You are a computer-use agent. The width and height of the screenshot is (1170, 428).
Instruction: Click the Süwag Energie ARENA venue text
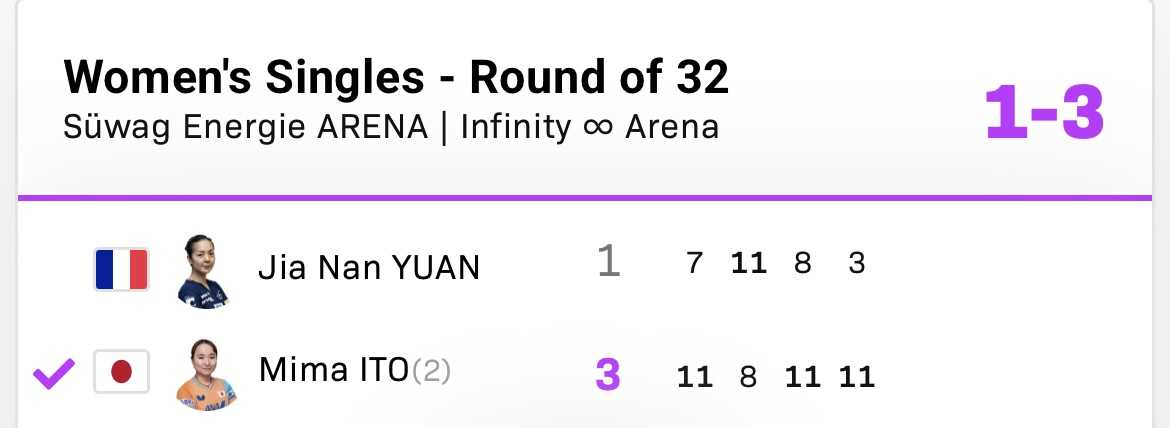coord(245,128)
